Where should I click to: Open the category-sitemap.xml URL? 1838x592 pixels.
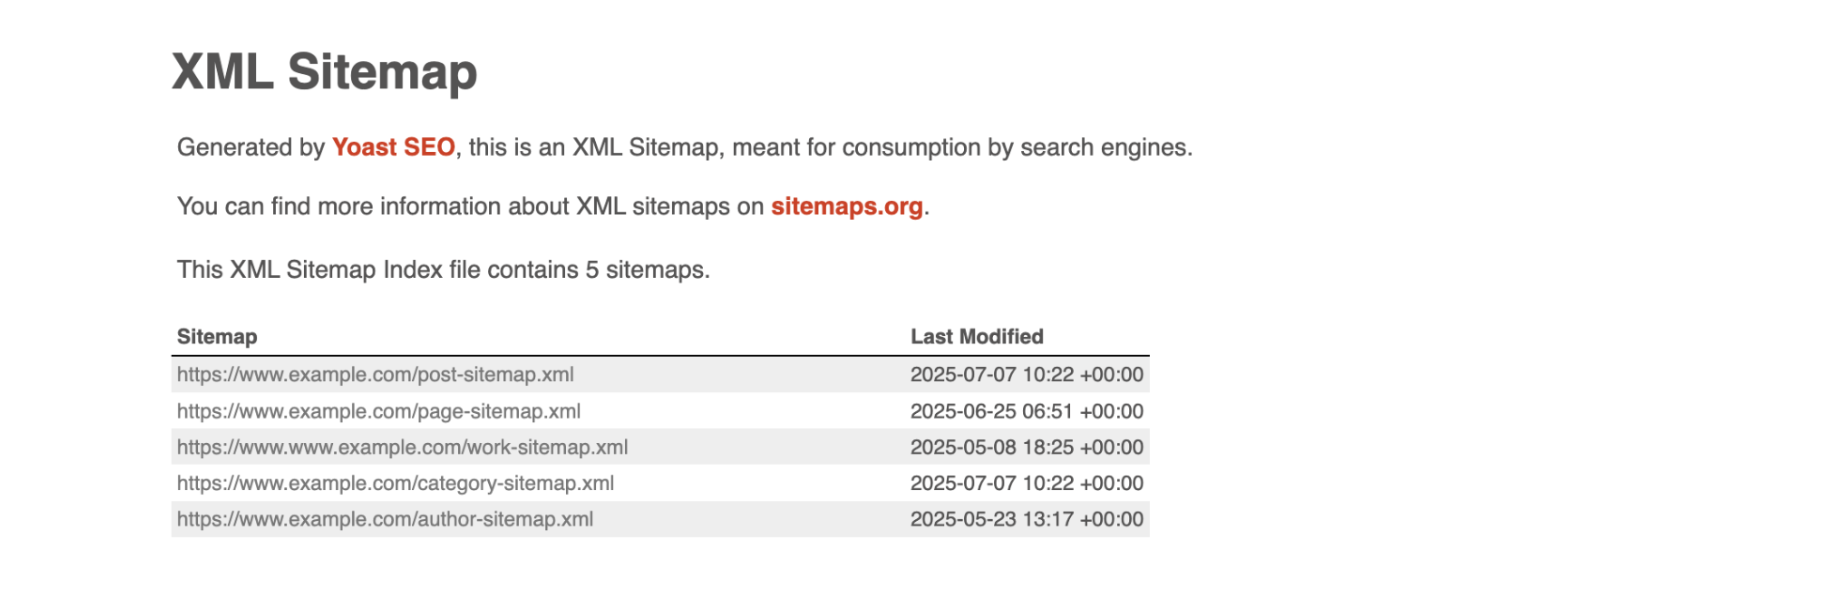click(x=395, y=483)
